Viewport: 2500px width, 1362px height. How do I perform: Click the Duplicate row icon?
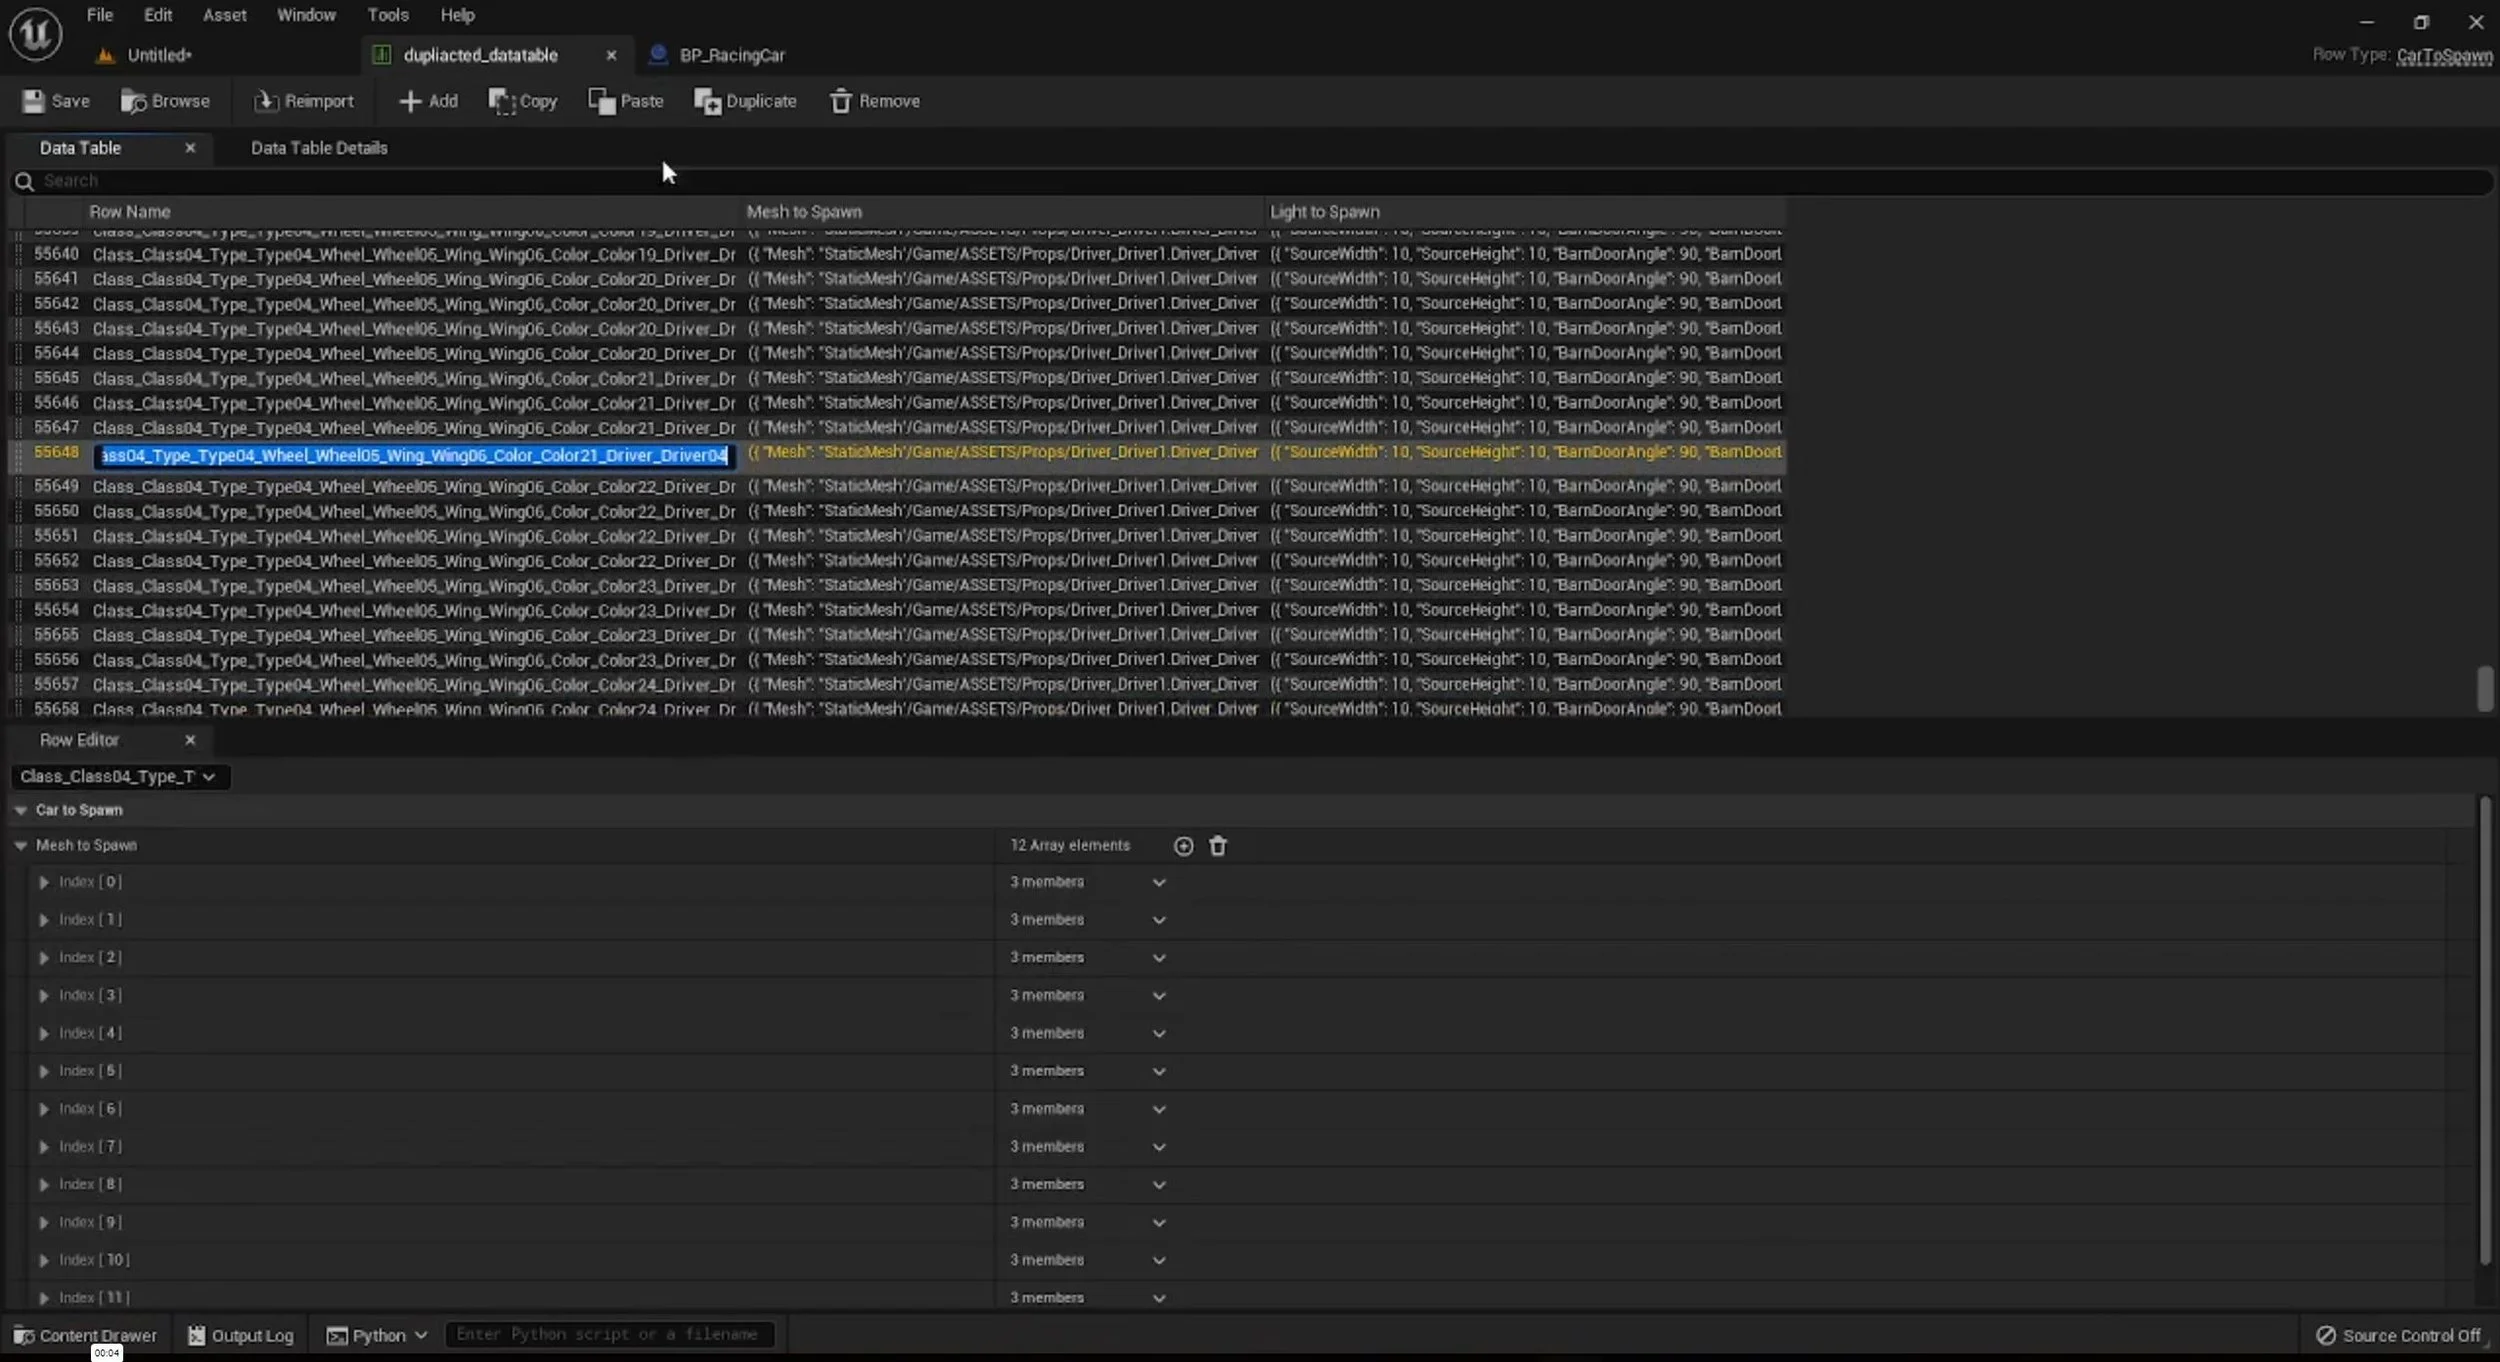point(707,101)
